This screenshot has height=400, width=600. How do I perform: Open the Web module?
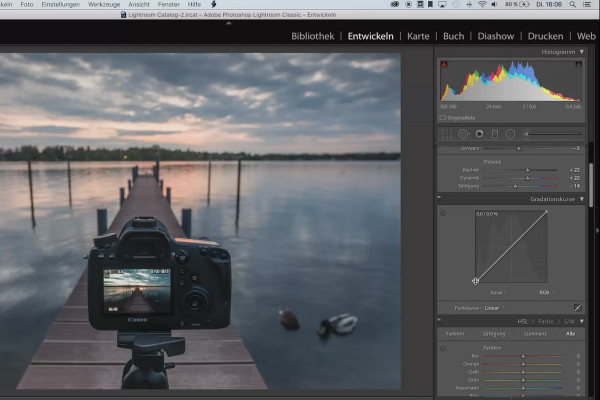pos(586,36)
